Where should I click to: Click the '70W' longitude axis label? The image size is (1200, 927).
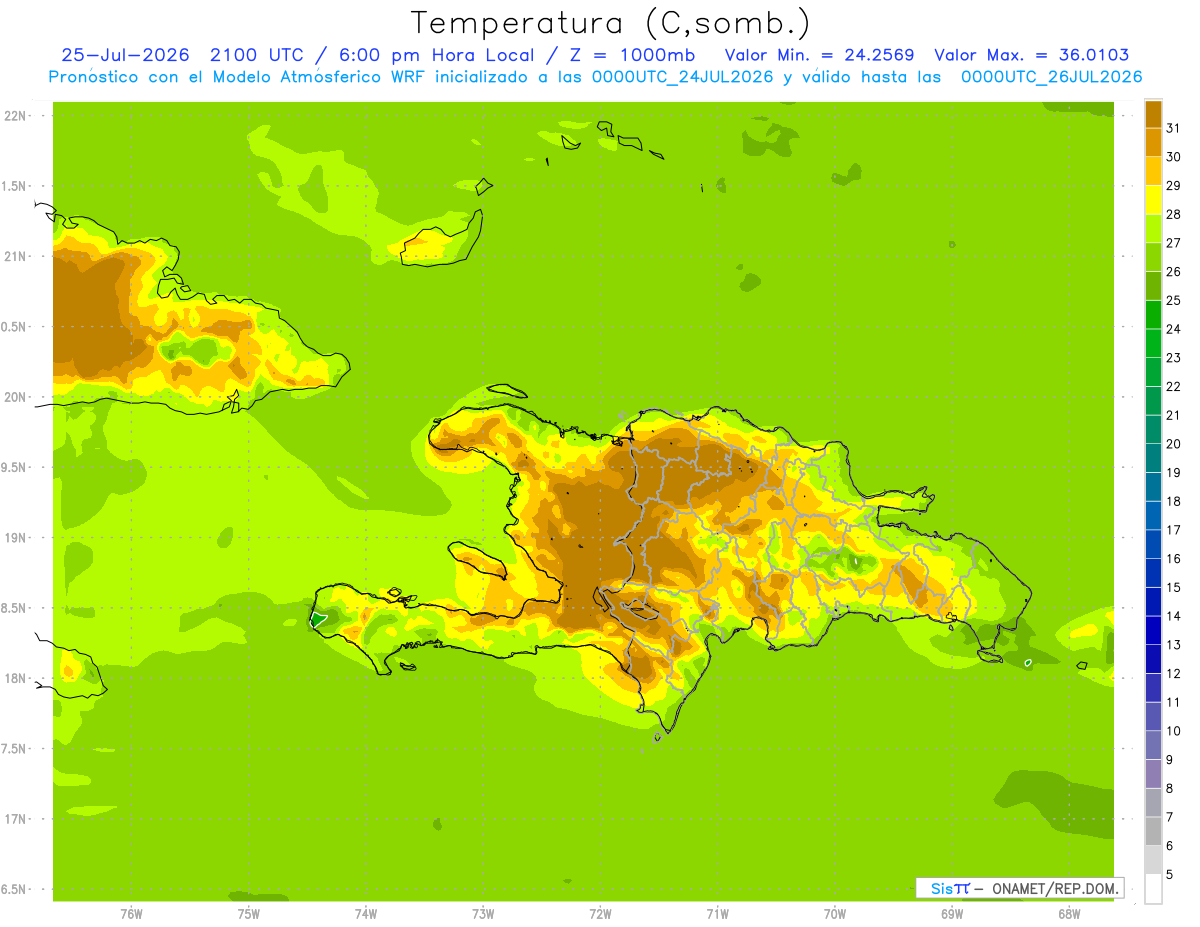click(x=835, y=914)
